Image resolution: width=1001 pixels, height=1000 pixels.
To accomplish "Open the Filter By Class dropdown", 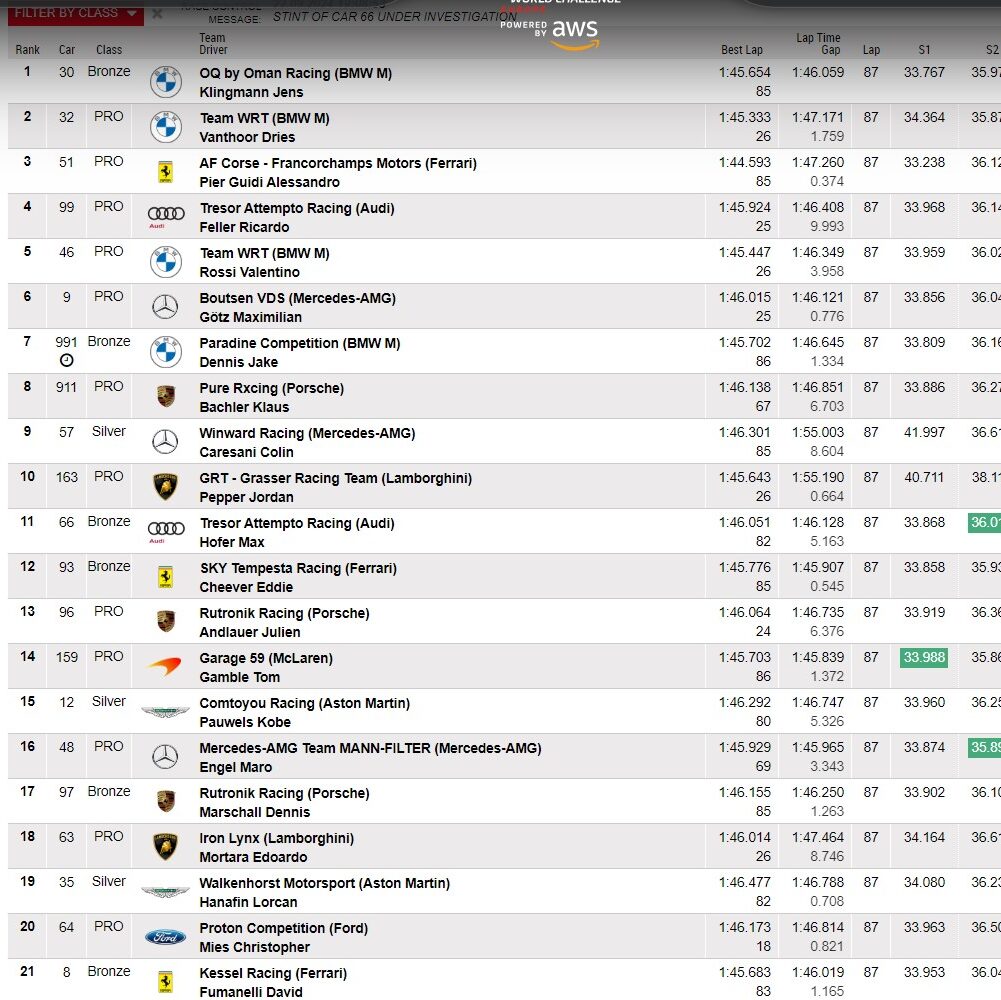I will pos(77,13).
